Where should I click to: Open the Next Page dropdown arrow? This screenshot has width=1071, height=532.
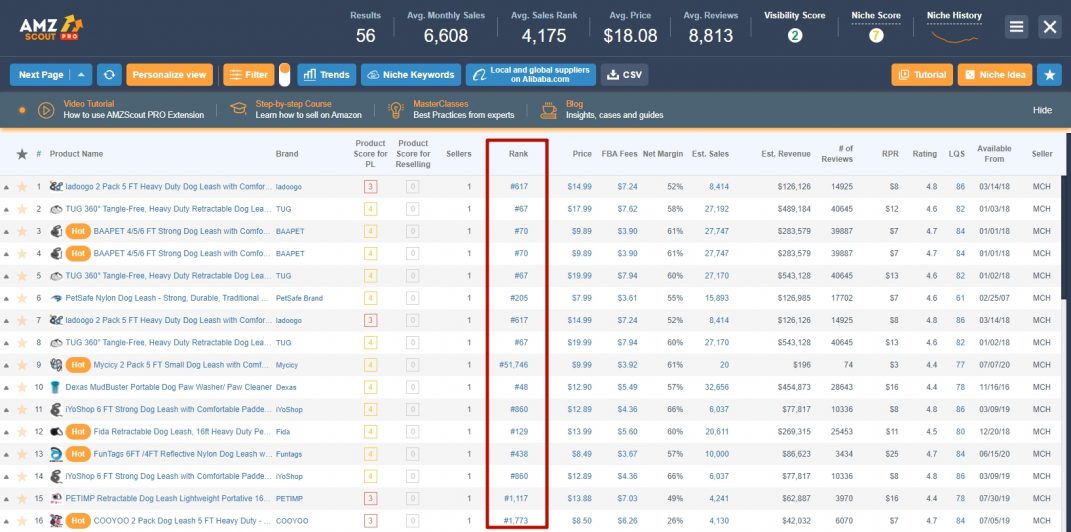click(81, 75)
